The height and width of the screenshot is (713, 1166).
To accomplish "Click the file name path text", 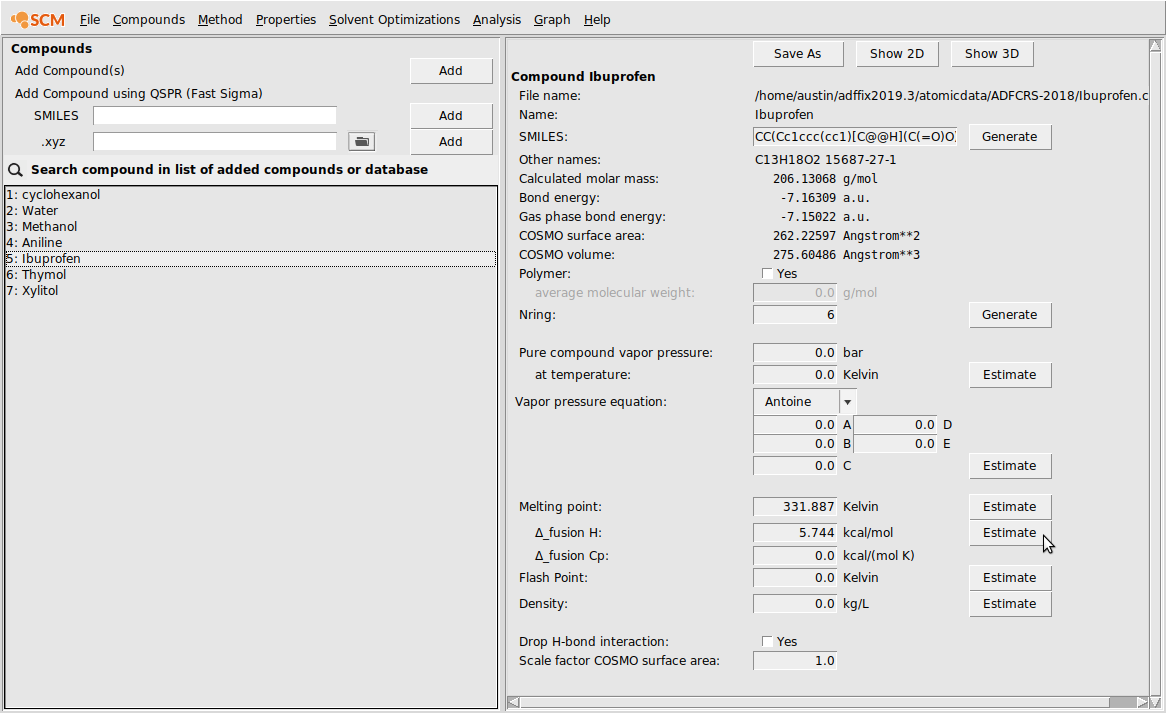I will (951, 96).
